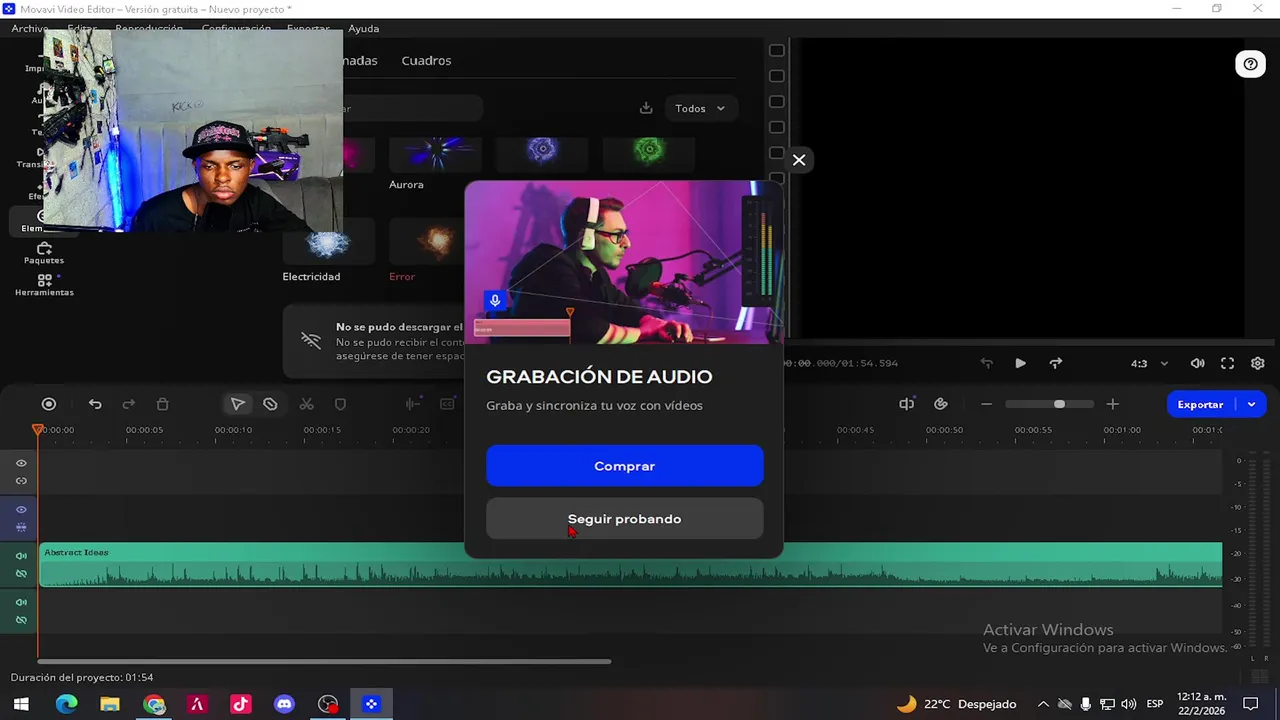Step back one frame in preview

pyautogui.click(x=987, y=363)
